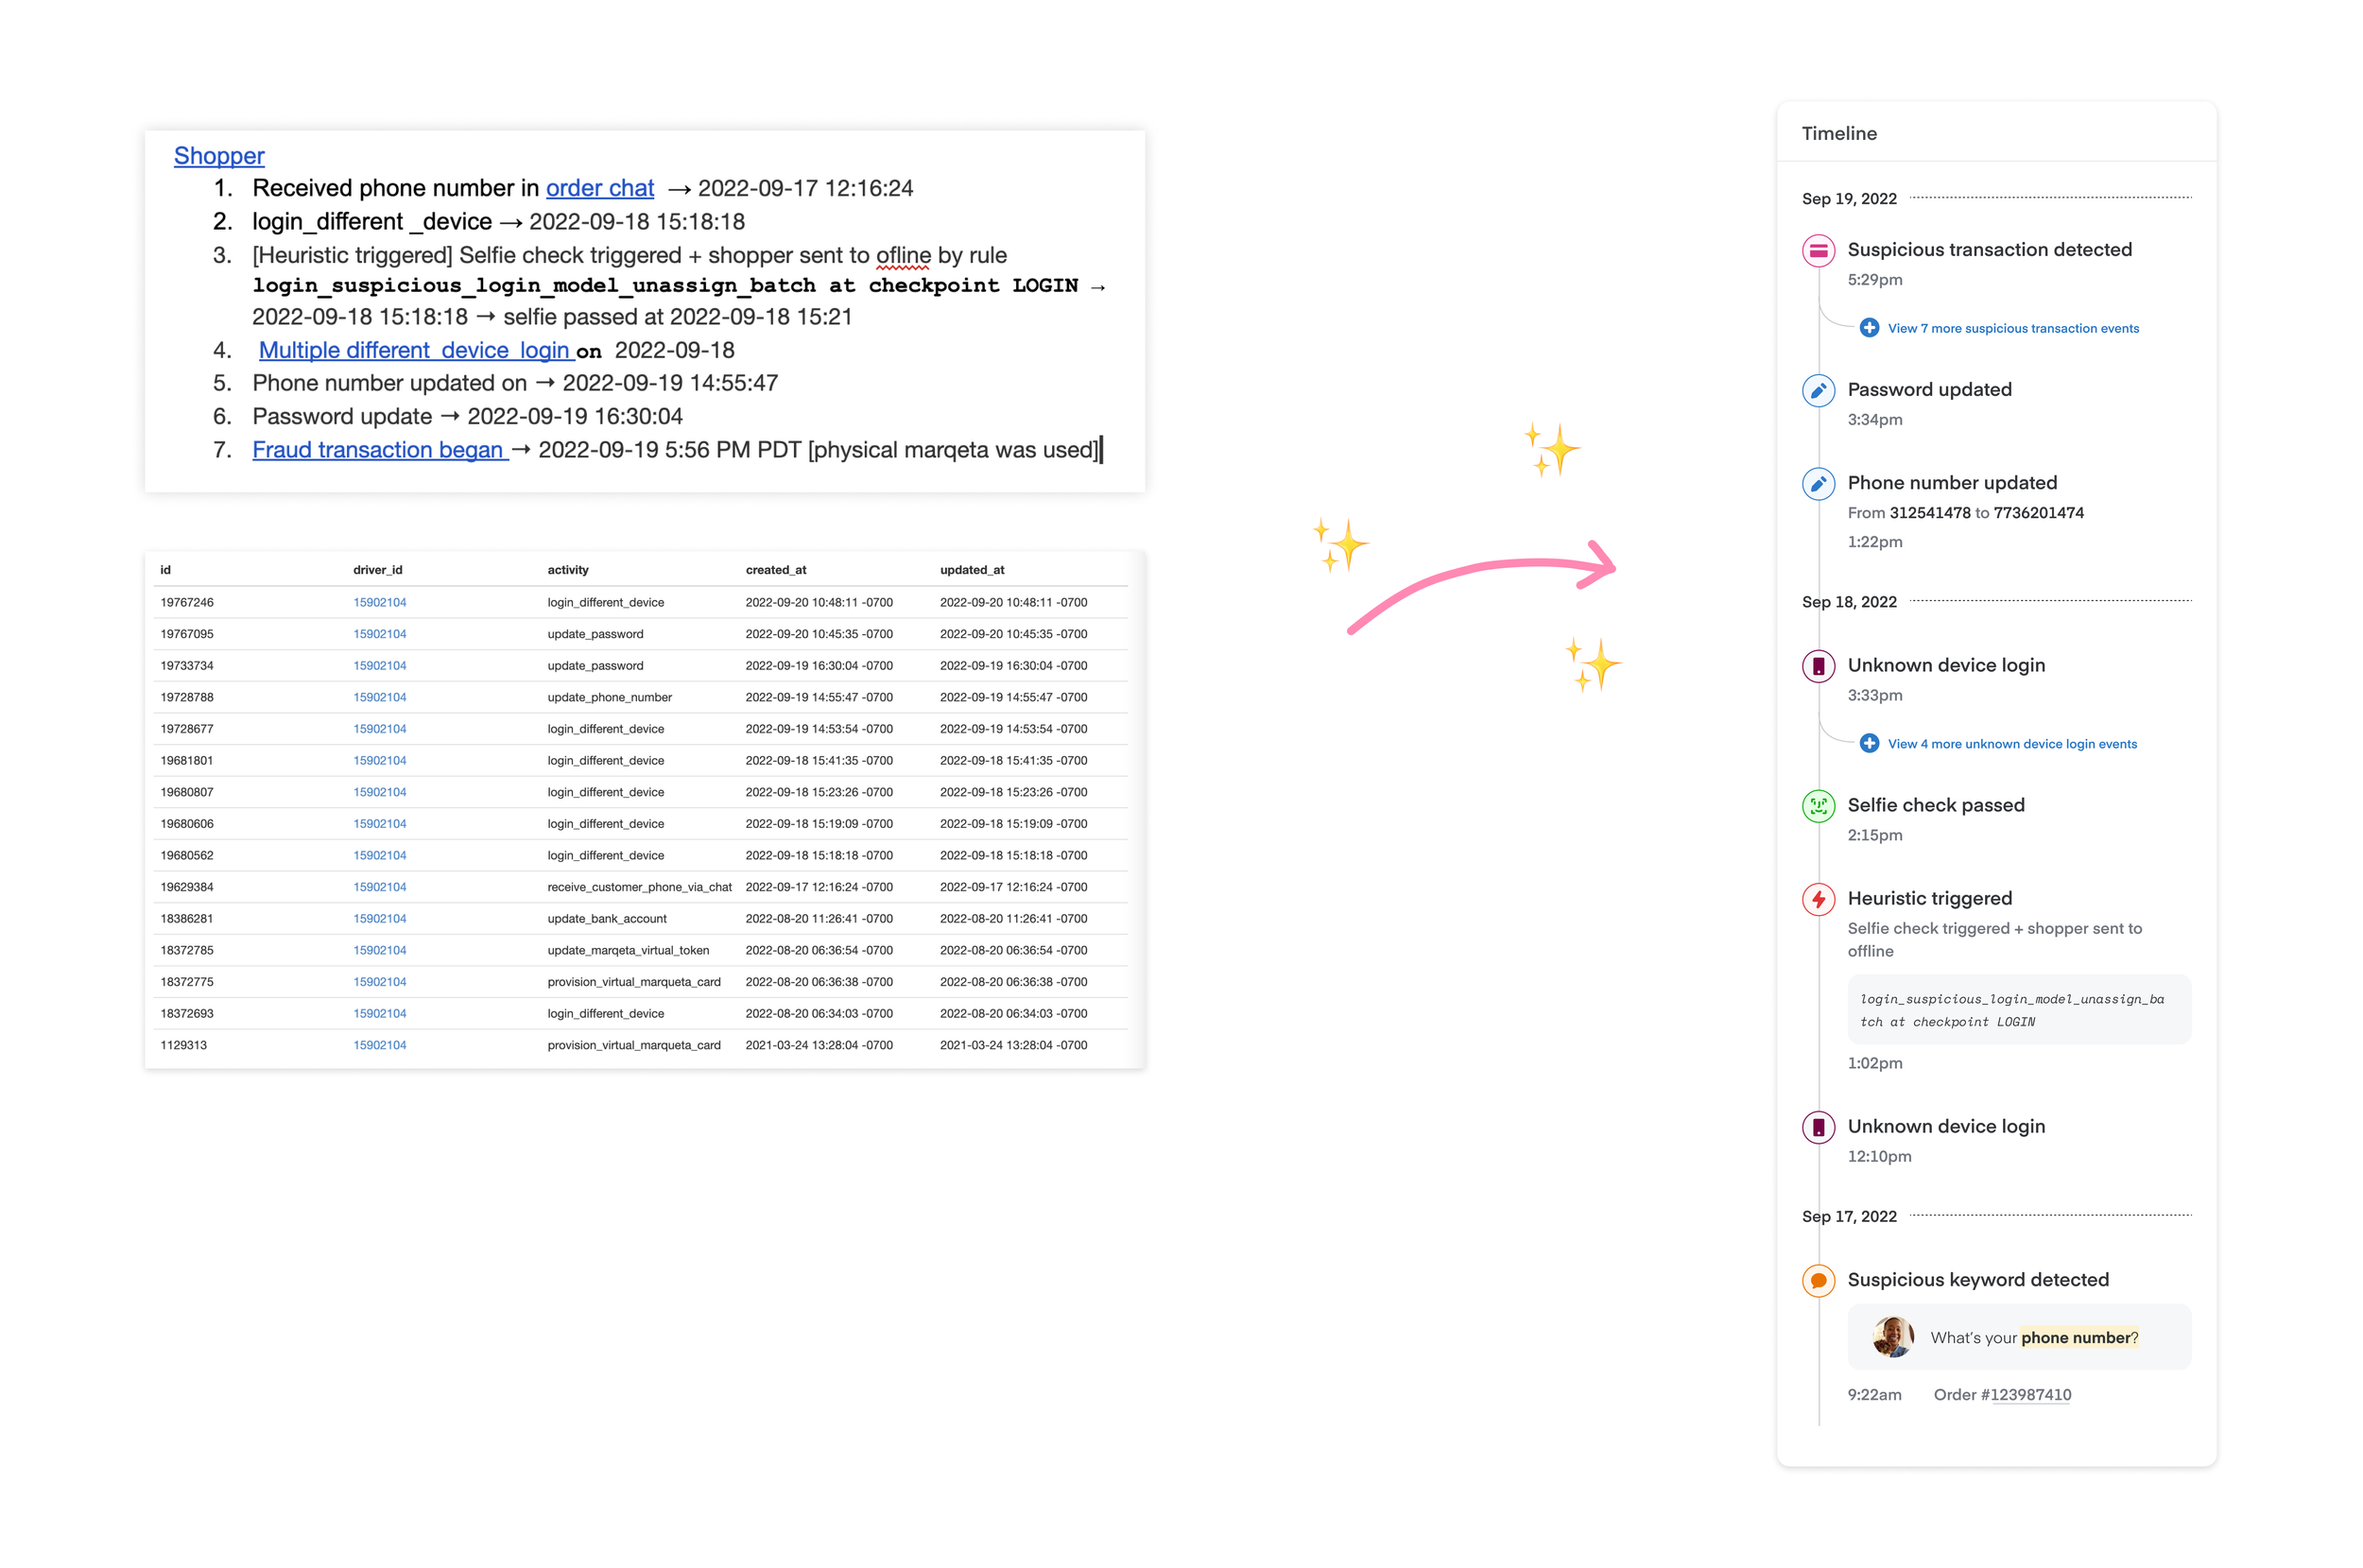Click the Selfie check passed face icon
This screenshot has width=2363, height=1568.
click(x=1817, y=806)
